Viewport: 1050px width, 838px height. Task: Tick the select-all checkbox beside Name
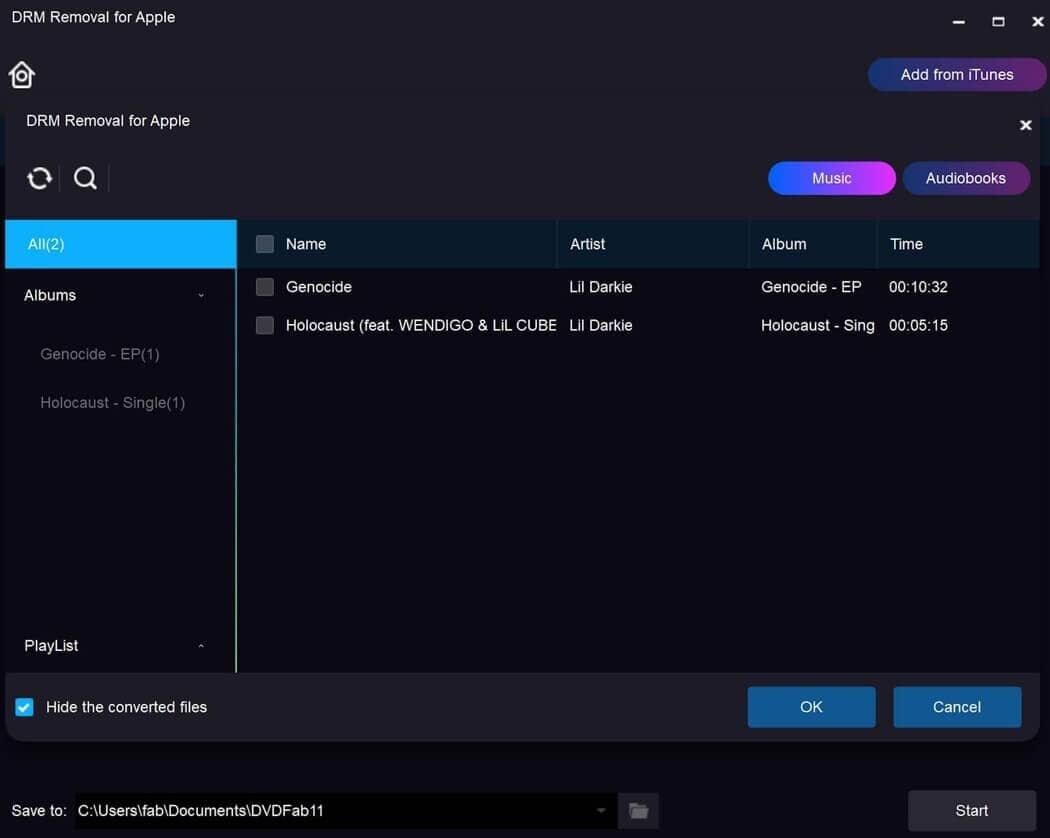[265, 244]
